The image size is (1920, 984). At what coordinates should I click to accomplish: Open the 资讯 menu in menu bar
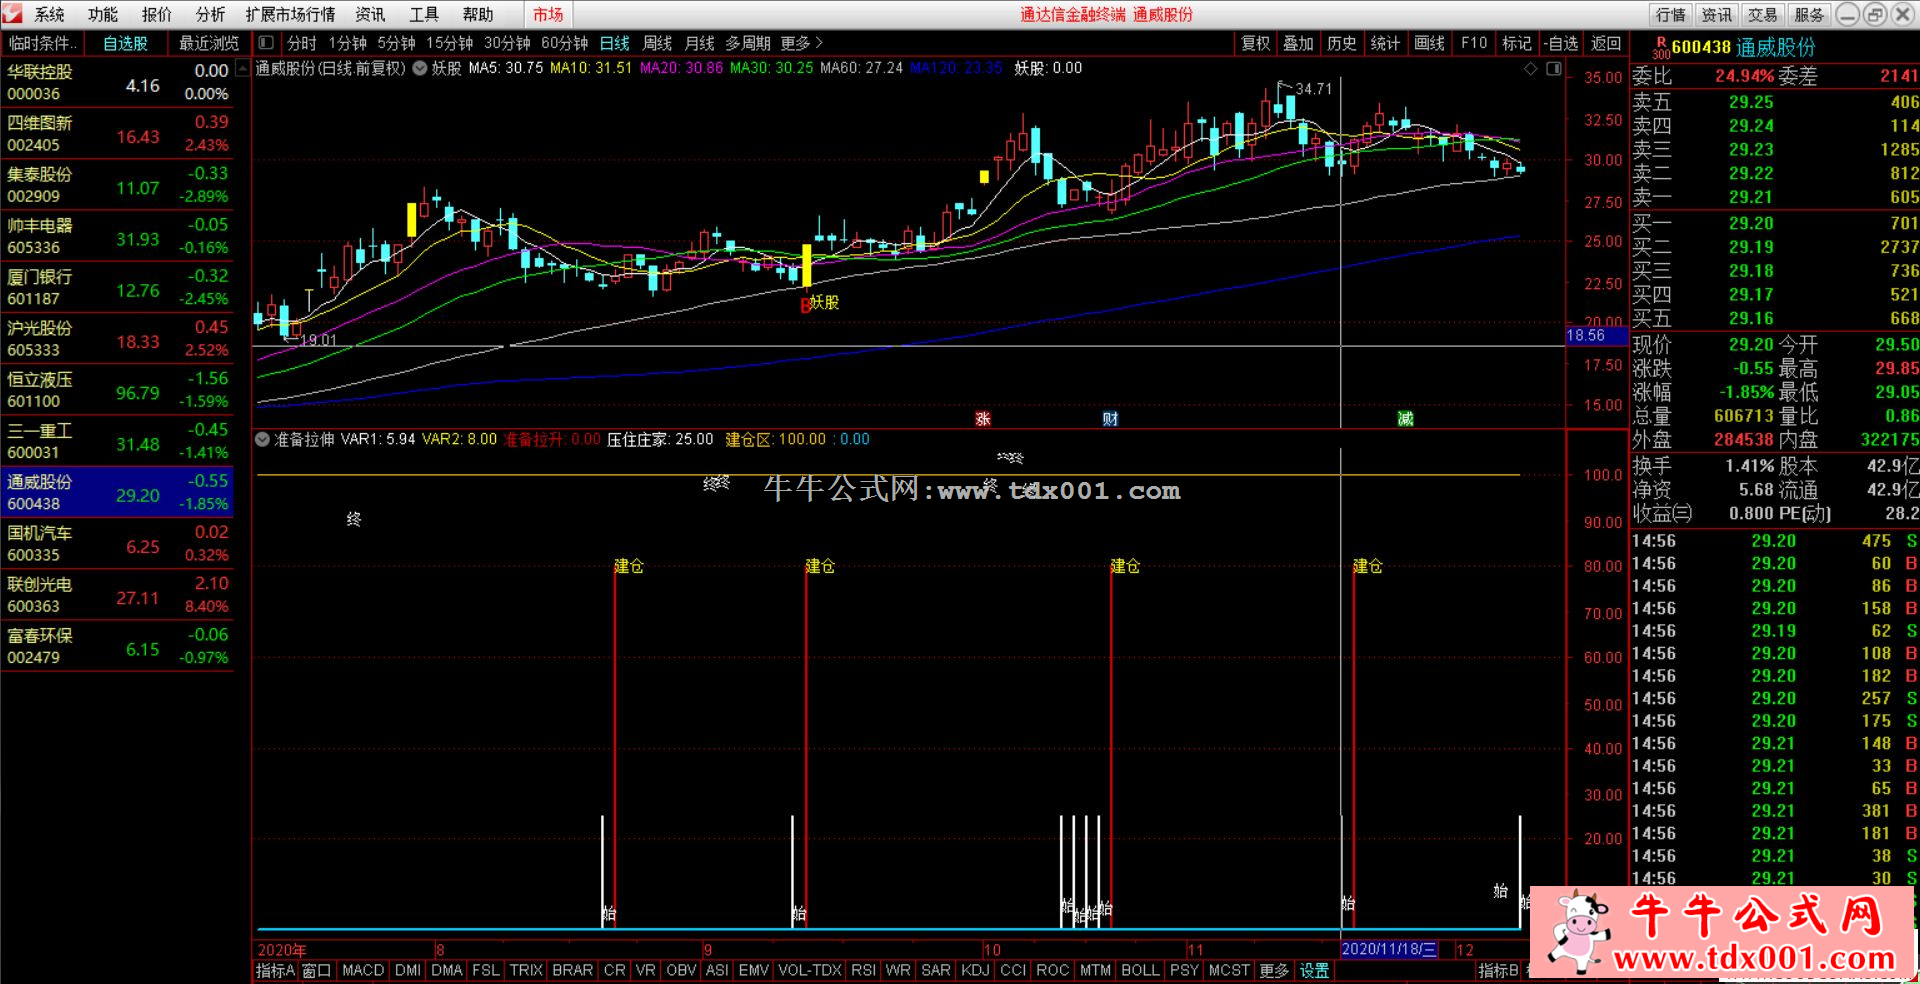click(370, 14)
